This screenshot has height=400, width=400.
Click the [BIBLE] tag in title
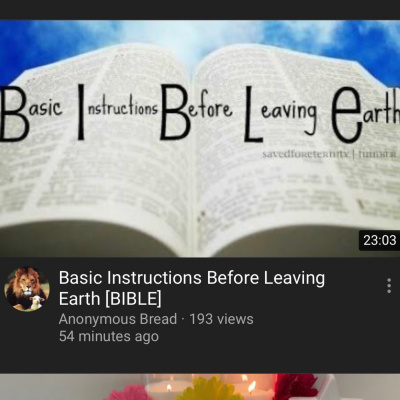coord(133,298)
